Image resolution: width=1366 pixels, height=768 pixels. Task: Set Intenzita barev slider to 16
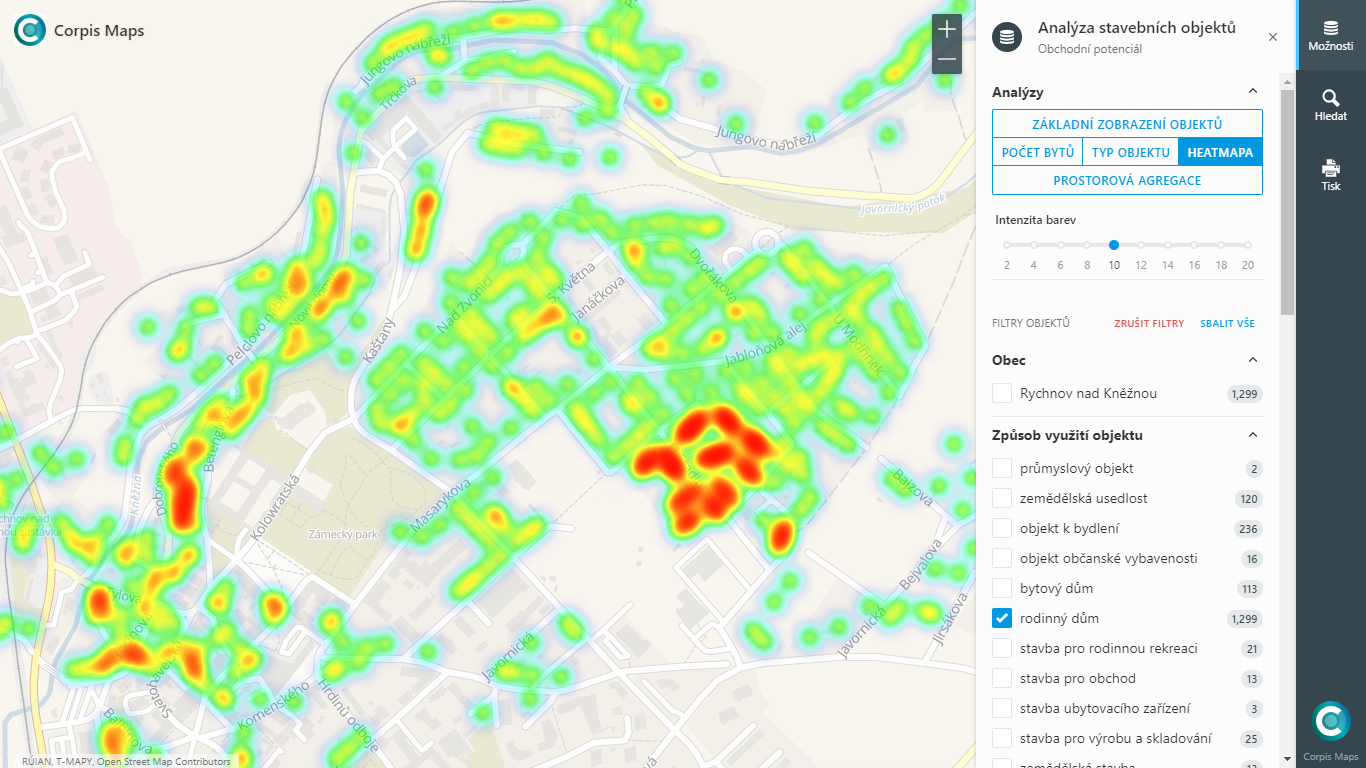click(1194, 244)
